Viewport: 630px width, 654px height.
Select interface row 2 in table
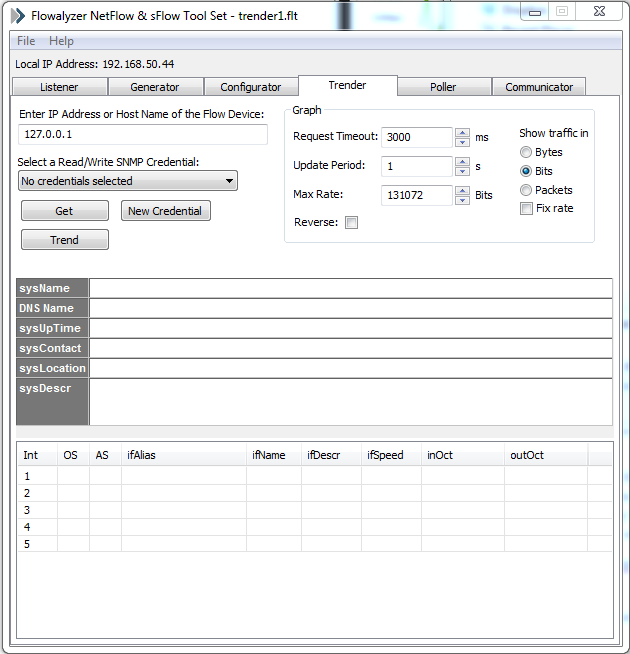pos(315,493)
